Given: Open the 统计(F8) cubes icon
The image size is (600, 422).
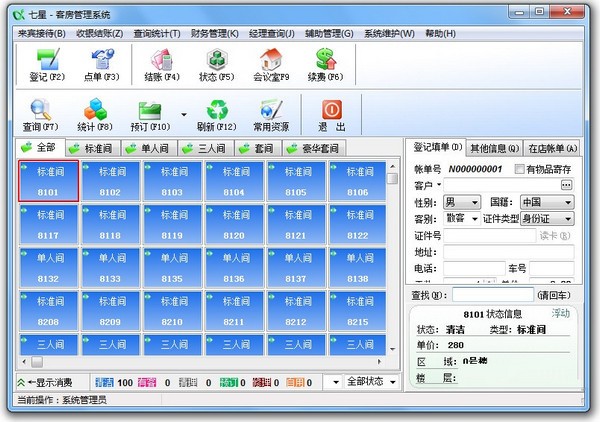Looking at the screenshot, I should (x=95, y=109).
